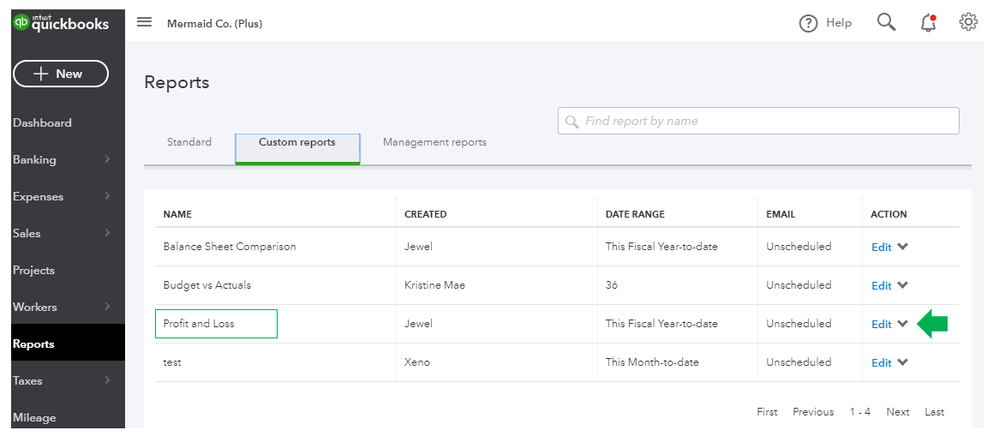Go to Dashboard in the sidebar
Viewport: 999px width, 436px height.
(42, 123)
